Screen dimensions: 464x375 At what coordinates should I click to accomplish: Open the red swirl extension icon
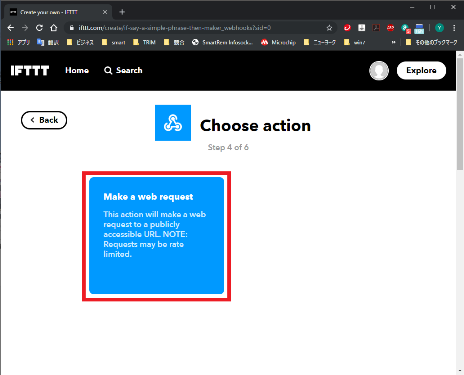point(347,28)
